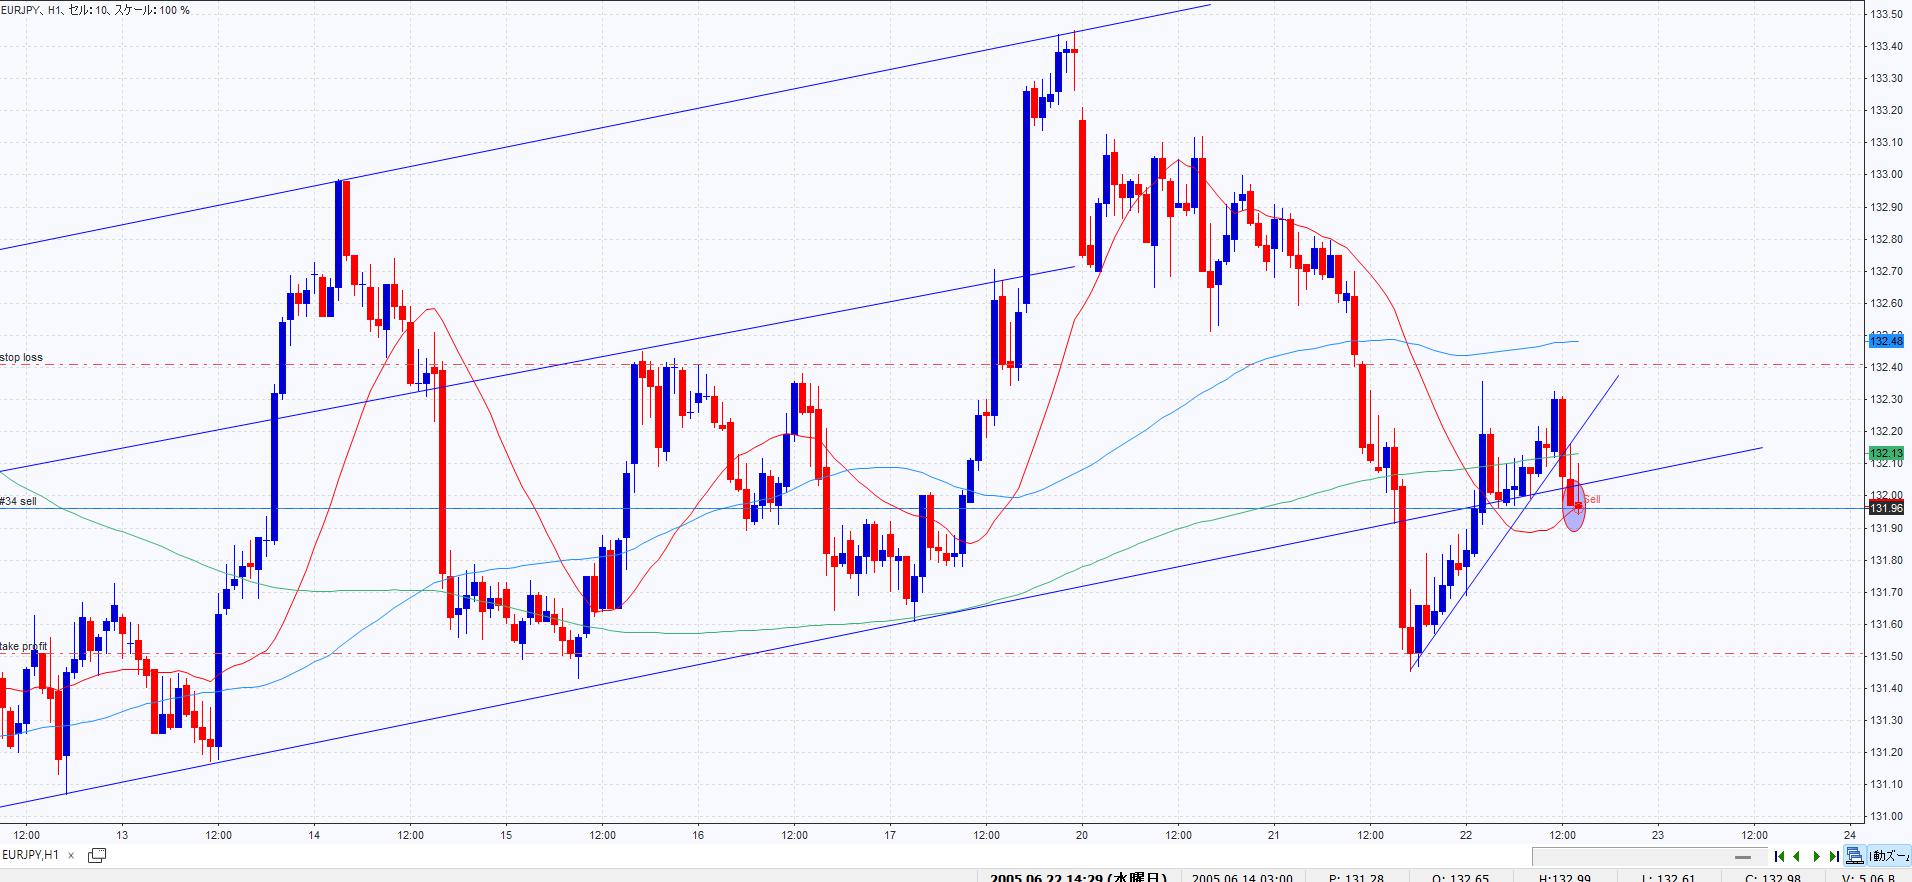Screen dimensions: 1912x882
Task: Click the Sell marker ellipse on chart
Action: 1574,506
